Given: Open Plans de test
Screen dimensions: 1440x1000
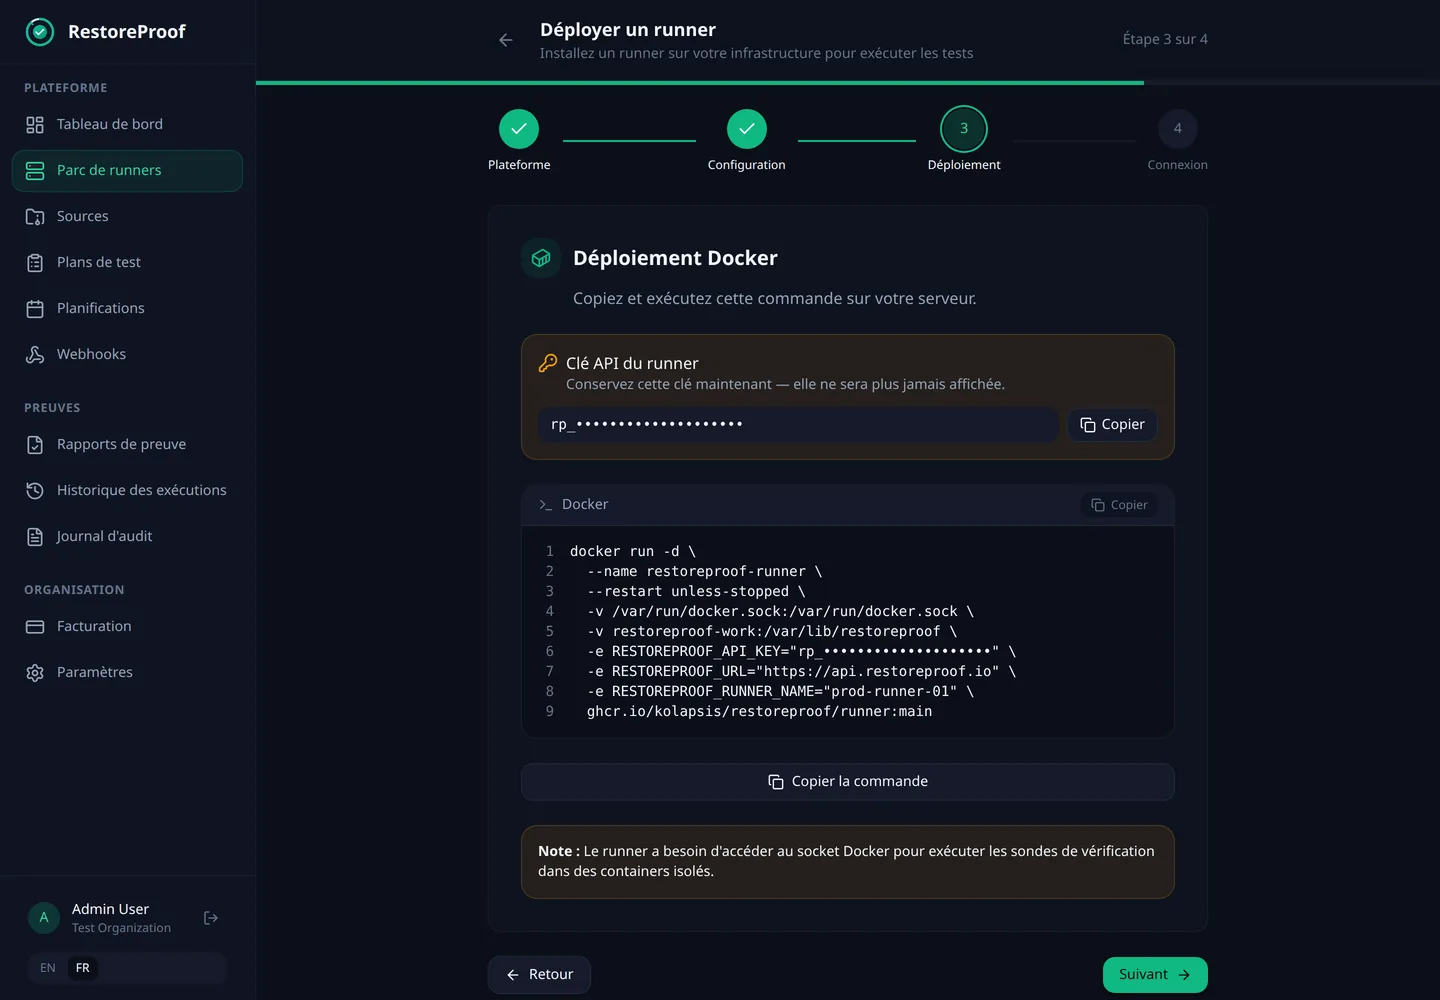Looking at the screenshot, I should (x=127, y=263).
